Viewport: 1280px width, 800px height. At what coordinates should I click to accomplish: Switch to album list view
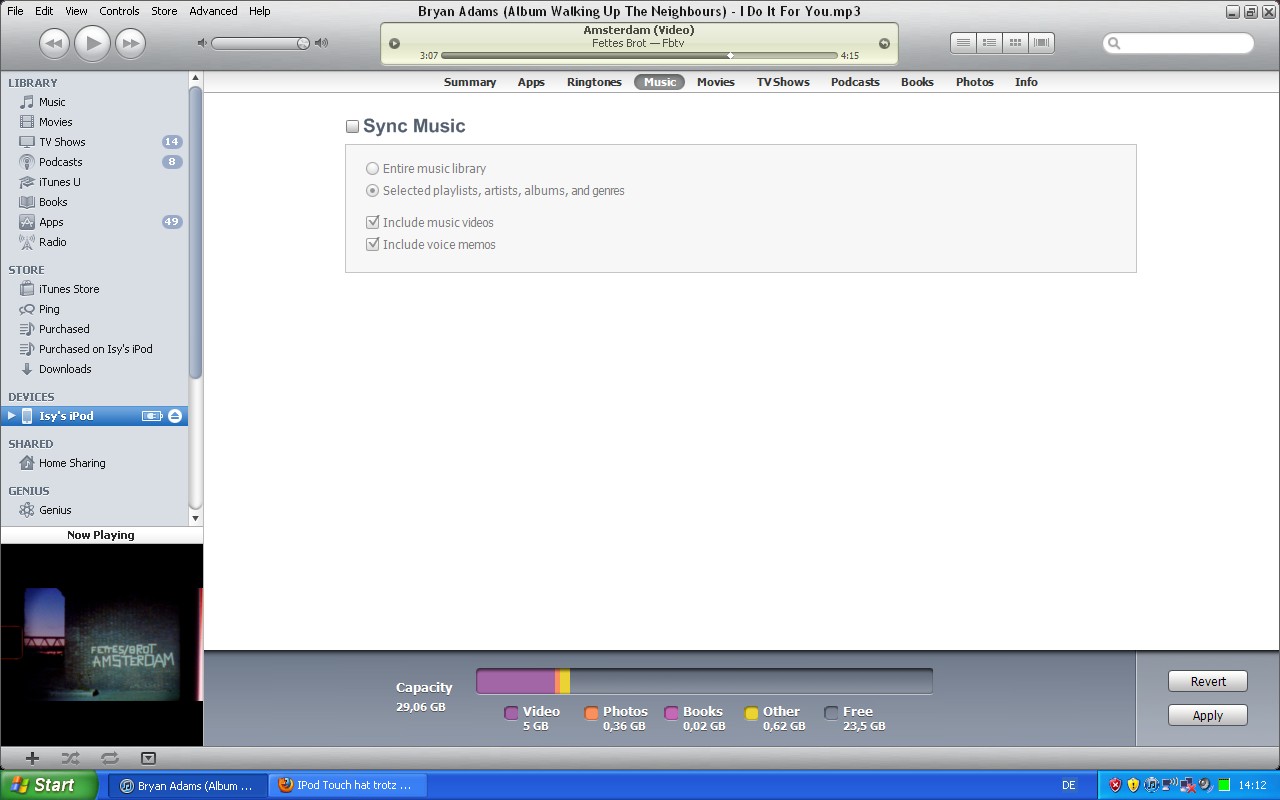pos(989,43)
